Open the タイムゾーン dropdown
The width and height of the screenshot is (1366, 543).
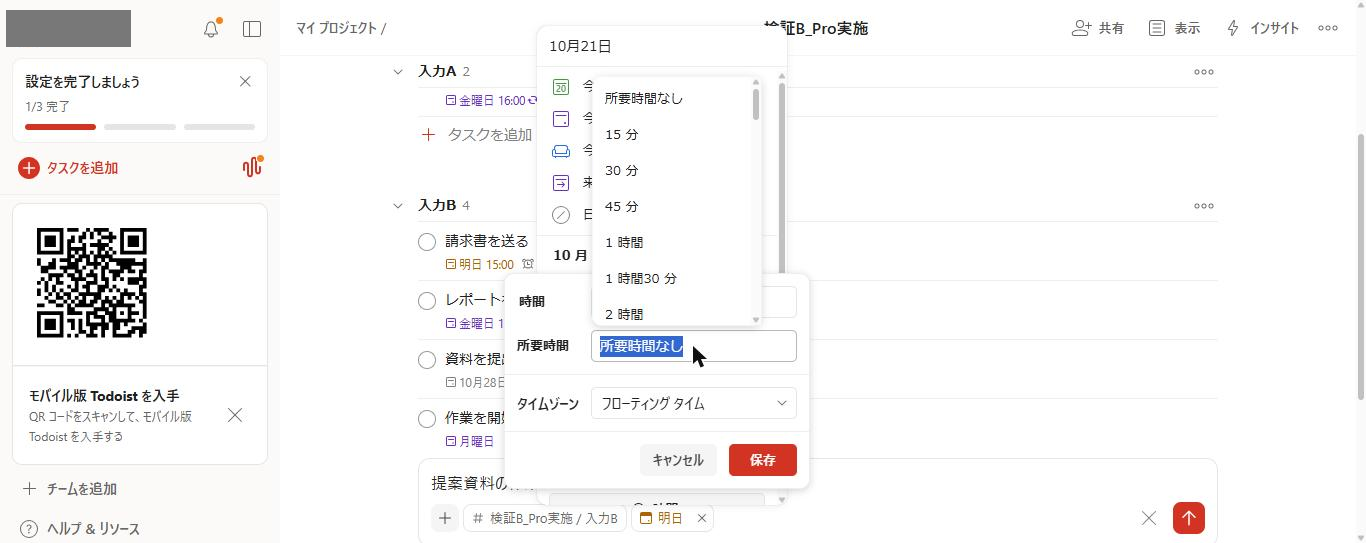click(694, 404)
